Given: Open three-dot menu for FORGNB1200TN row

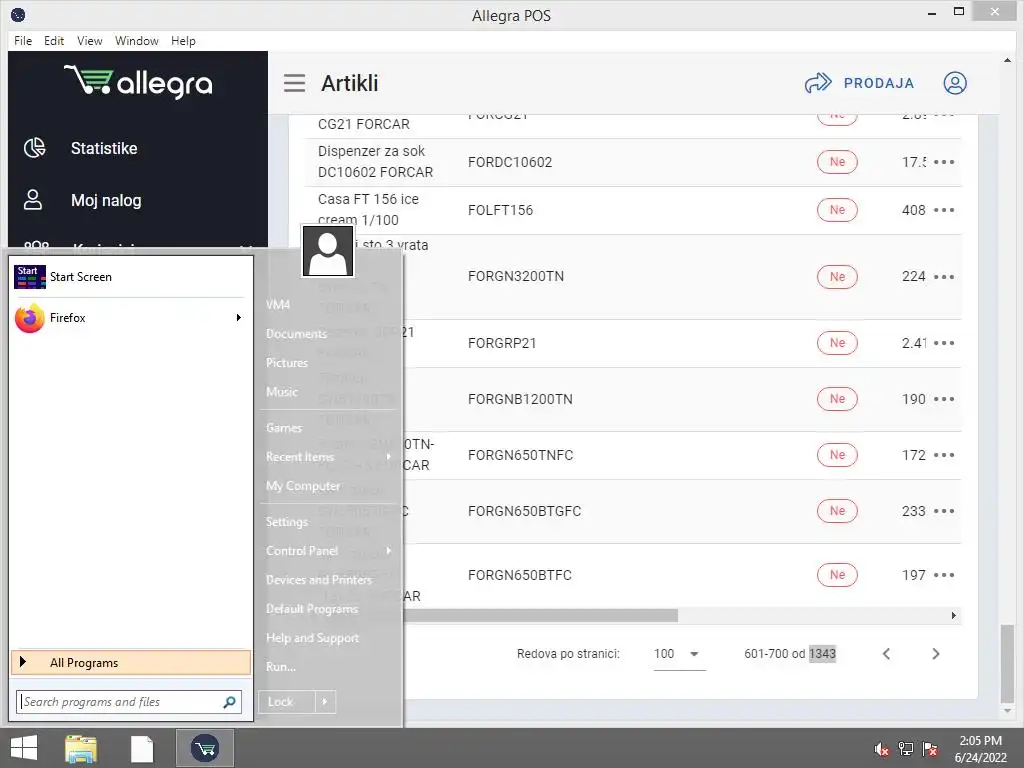Looking at the screenshot, I should [944, 399].
